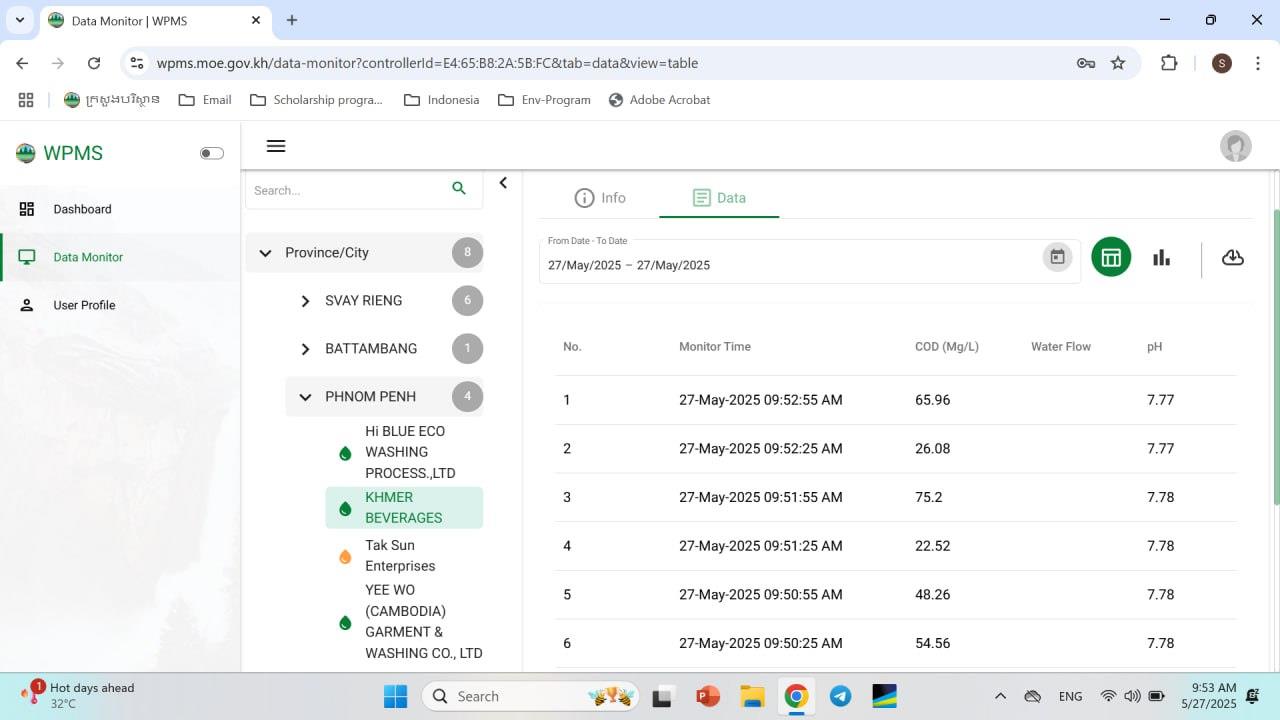
Task: Expand the SVAY RIENG province
Action: pos(305,301)
